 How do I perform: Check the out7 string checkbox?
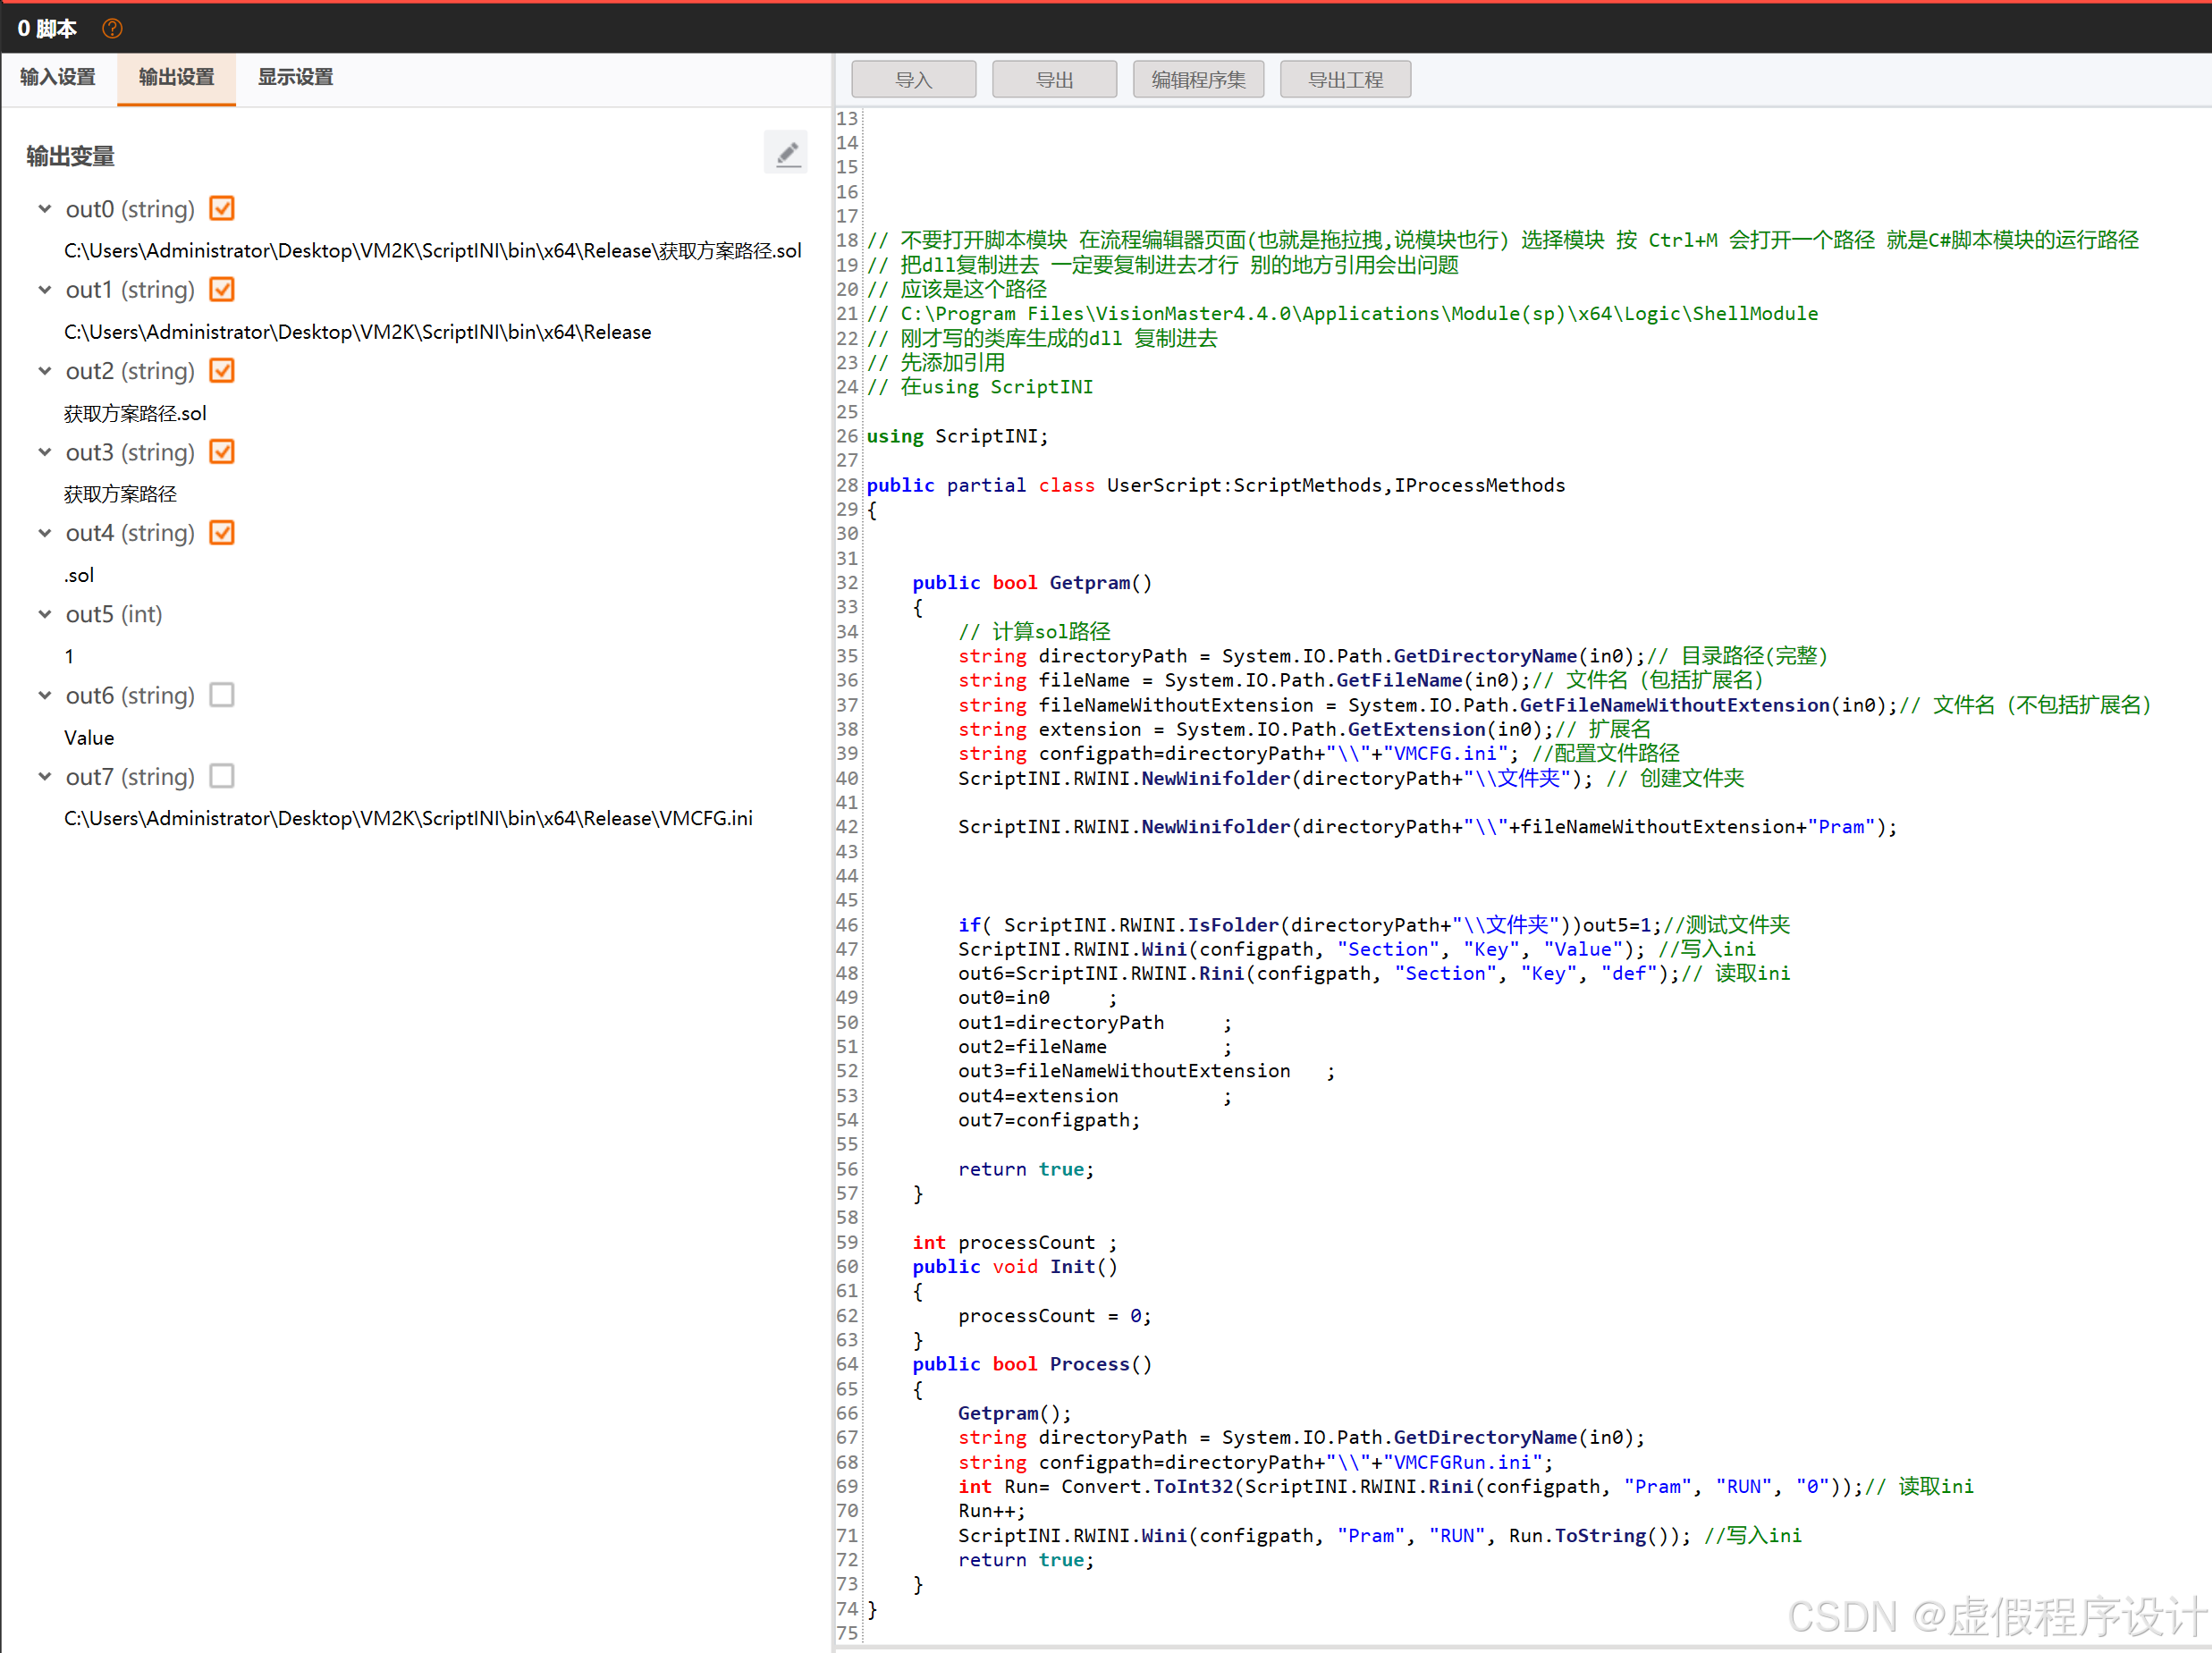pos(222,776)
